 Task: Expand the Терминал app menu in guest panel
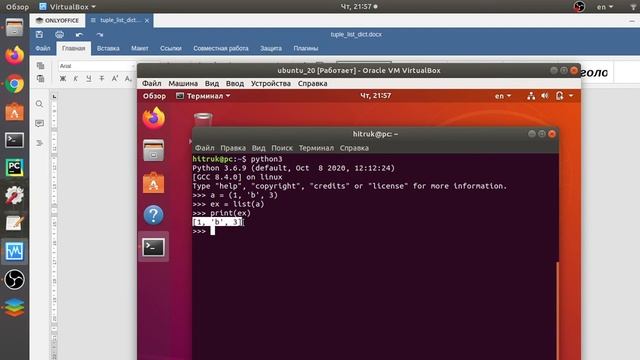(x=203, y=96)
